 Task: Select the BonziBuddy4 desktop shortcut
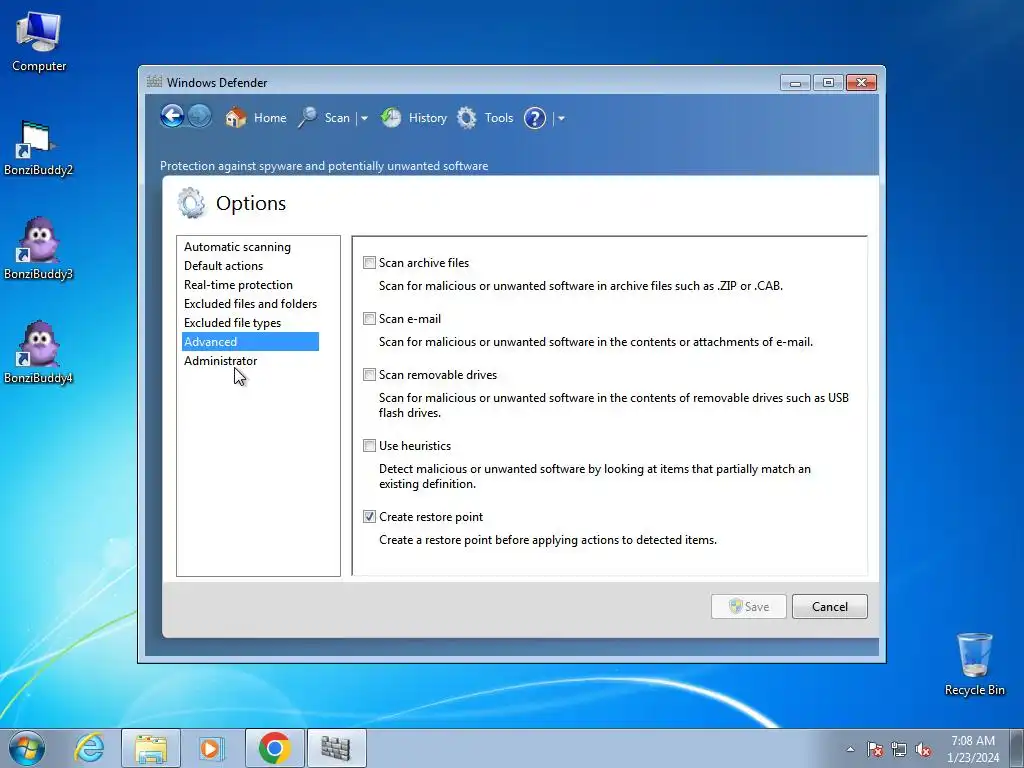(39, 353)
